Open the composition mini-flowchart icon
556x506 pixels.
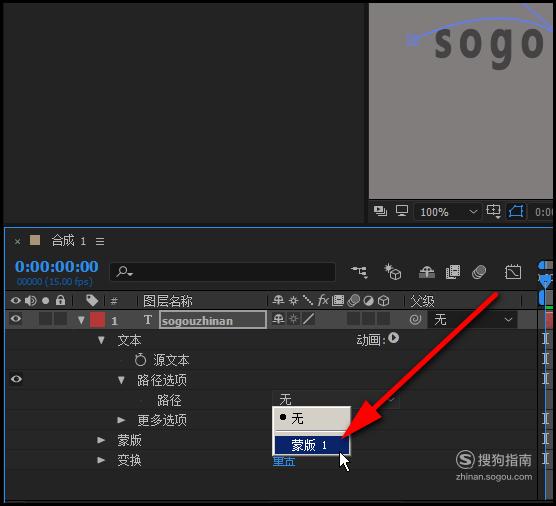tap(360, 272)
